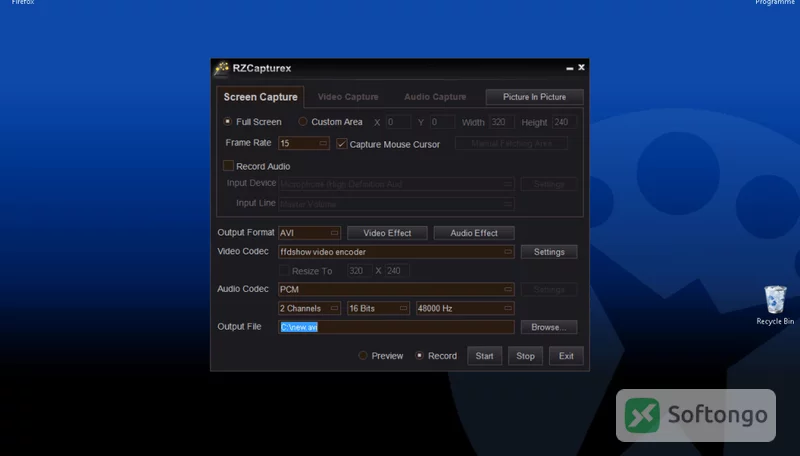Close the RZCapturex window
800x456 pixels.
[581, 67]
